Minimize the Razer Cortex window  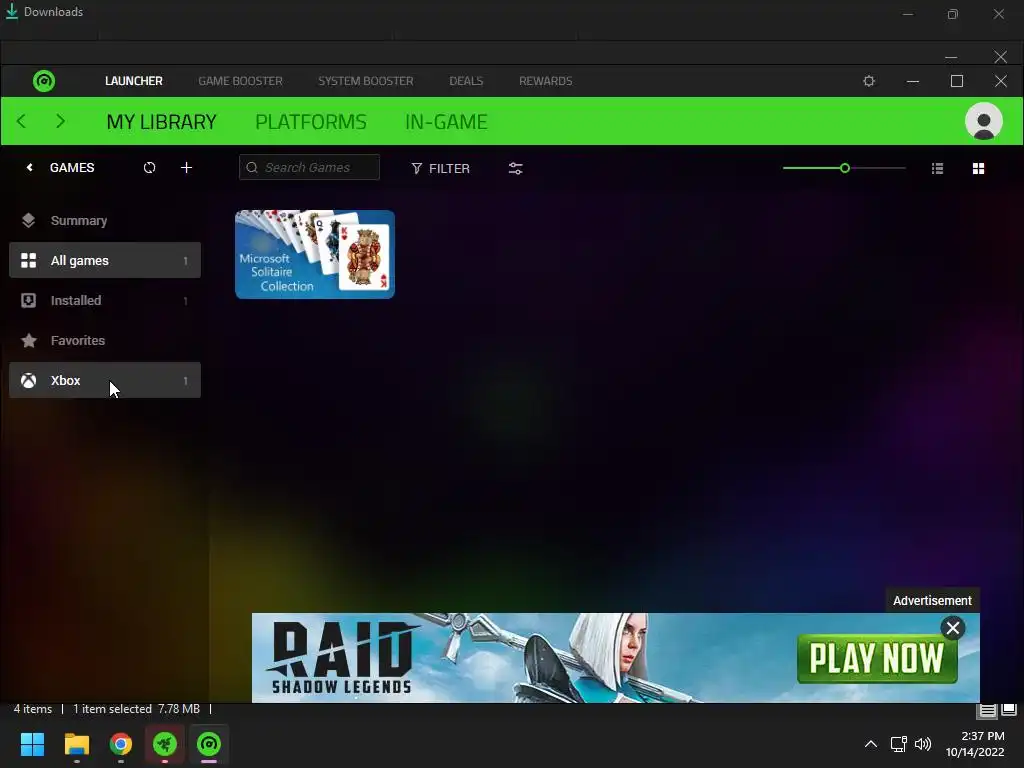913,81
